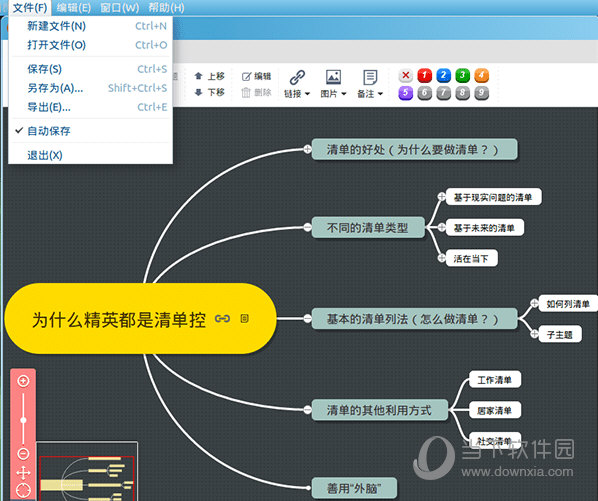This screenshot has width=598, height=501.
Task: Click priority 8 gray marker icon
Action: [x=463, y=93]
